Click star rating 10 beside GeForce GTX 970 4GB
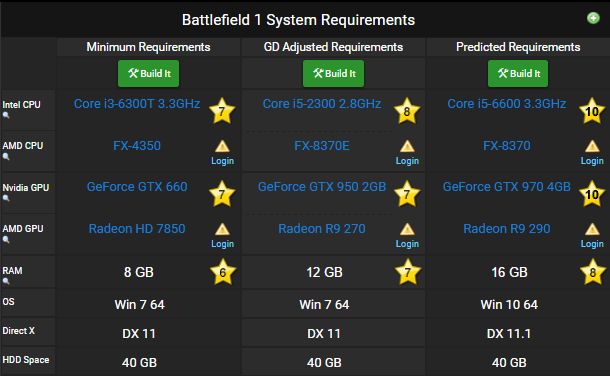Viewport: 610px width, 376px height. pyautogui.click(x=592, y=194)
